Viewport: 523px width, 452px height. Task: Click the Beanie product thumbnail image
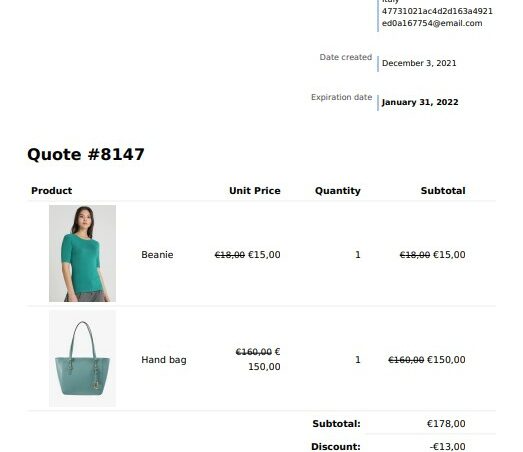[82, 254]
